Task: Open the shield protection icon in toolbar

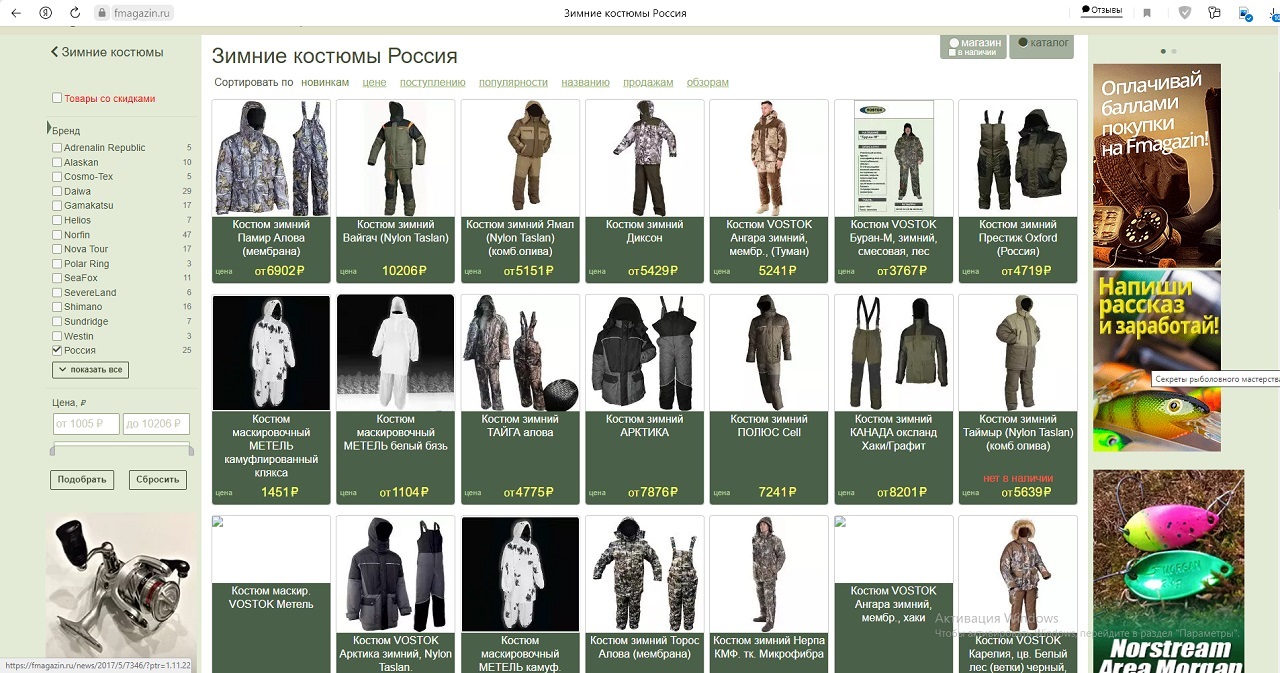Action: (x=1185, y=13)
